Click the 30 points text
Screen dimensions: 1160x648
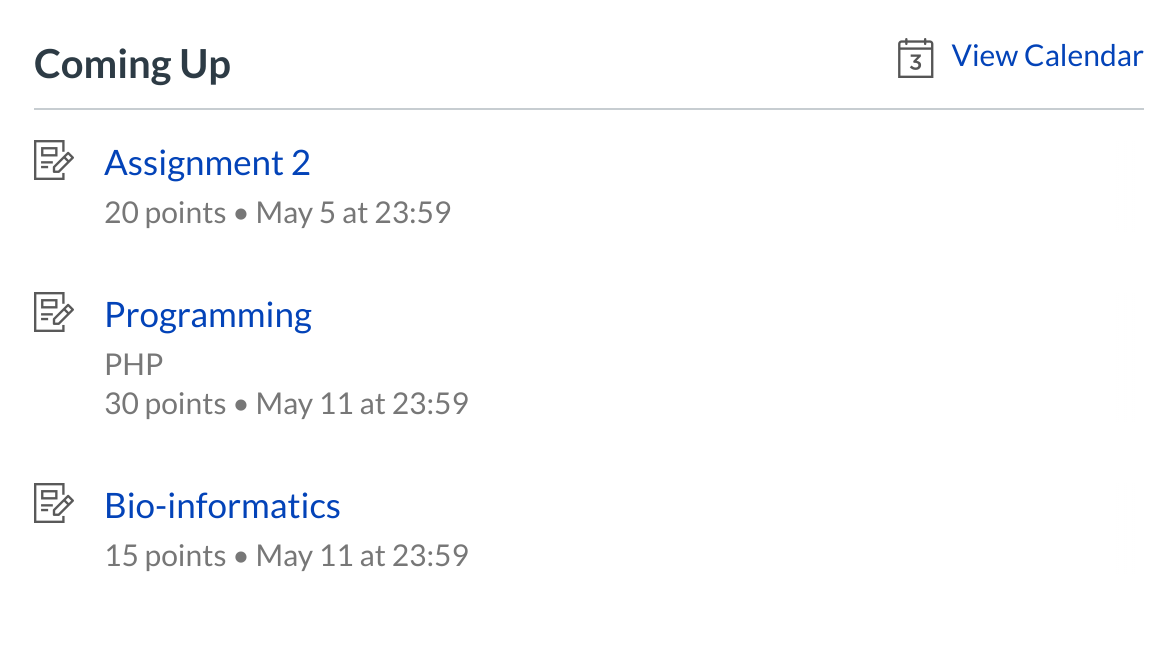click(165, 404)
